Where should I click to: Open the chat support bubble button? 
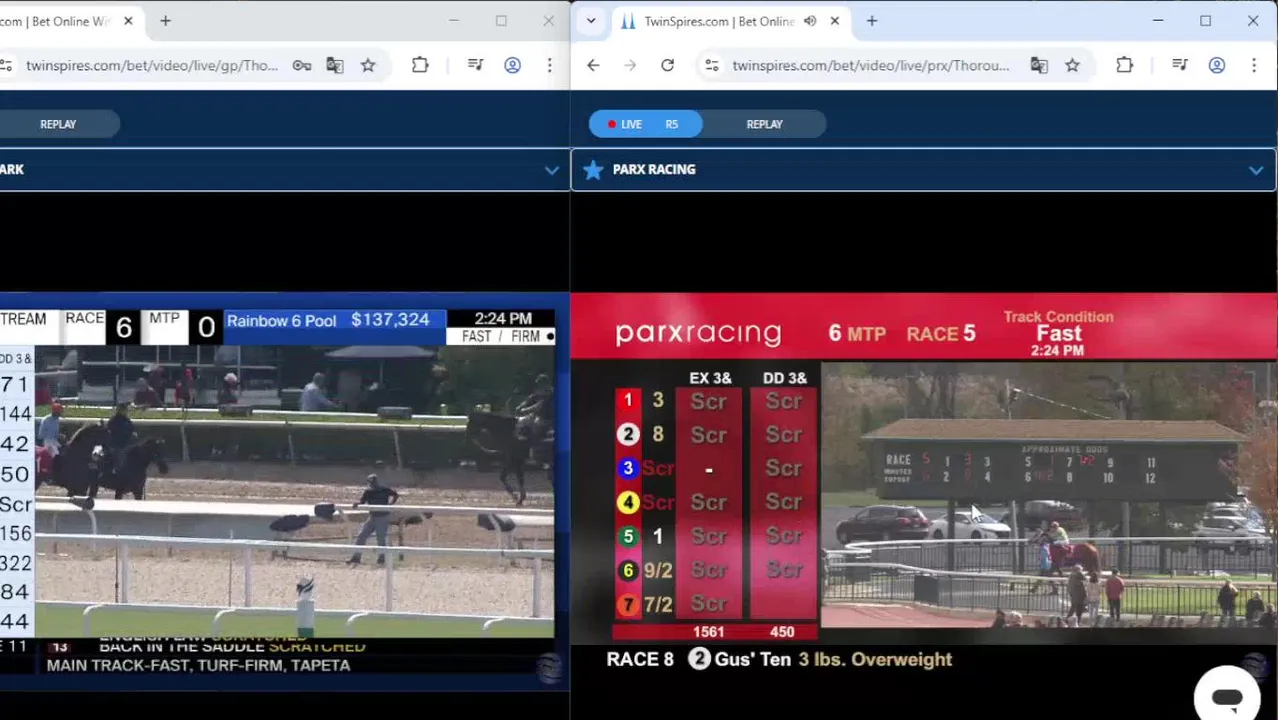tap(1227, 696)
